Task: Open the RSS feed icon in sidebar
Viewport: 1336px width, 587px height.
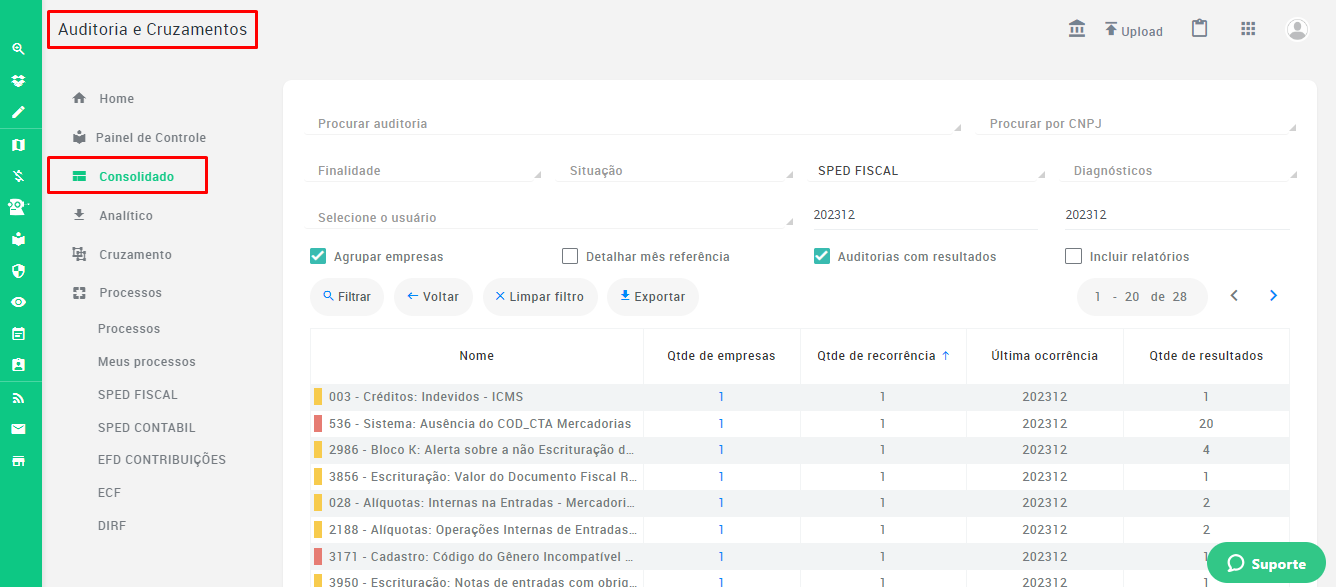Action: click(x=18, y=398)
